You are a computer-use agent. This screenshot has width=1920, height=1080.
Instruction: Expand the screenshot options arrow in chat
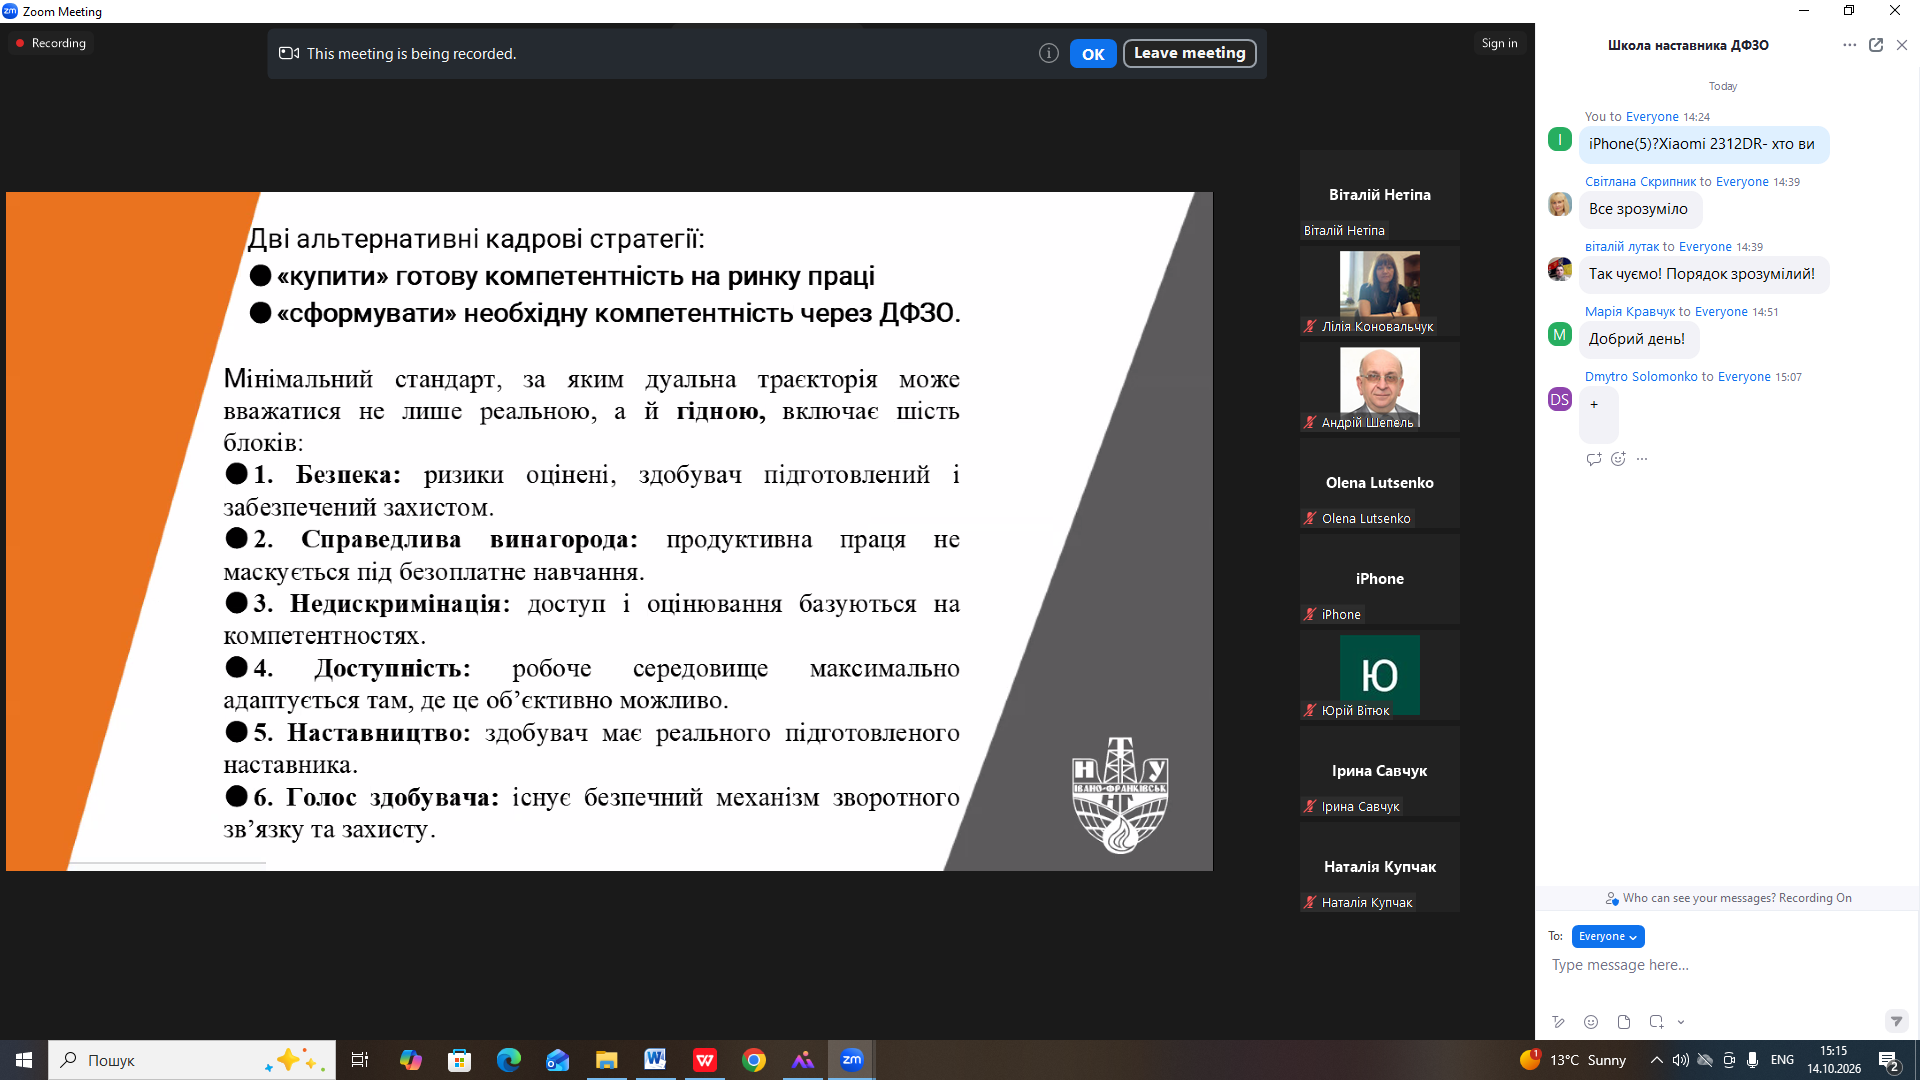(x=1681, y=1022)
